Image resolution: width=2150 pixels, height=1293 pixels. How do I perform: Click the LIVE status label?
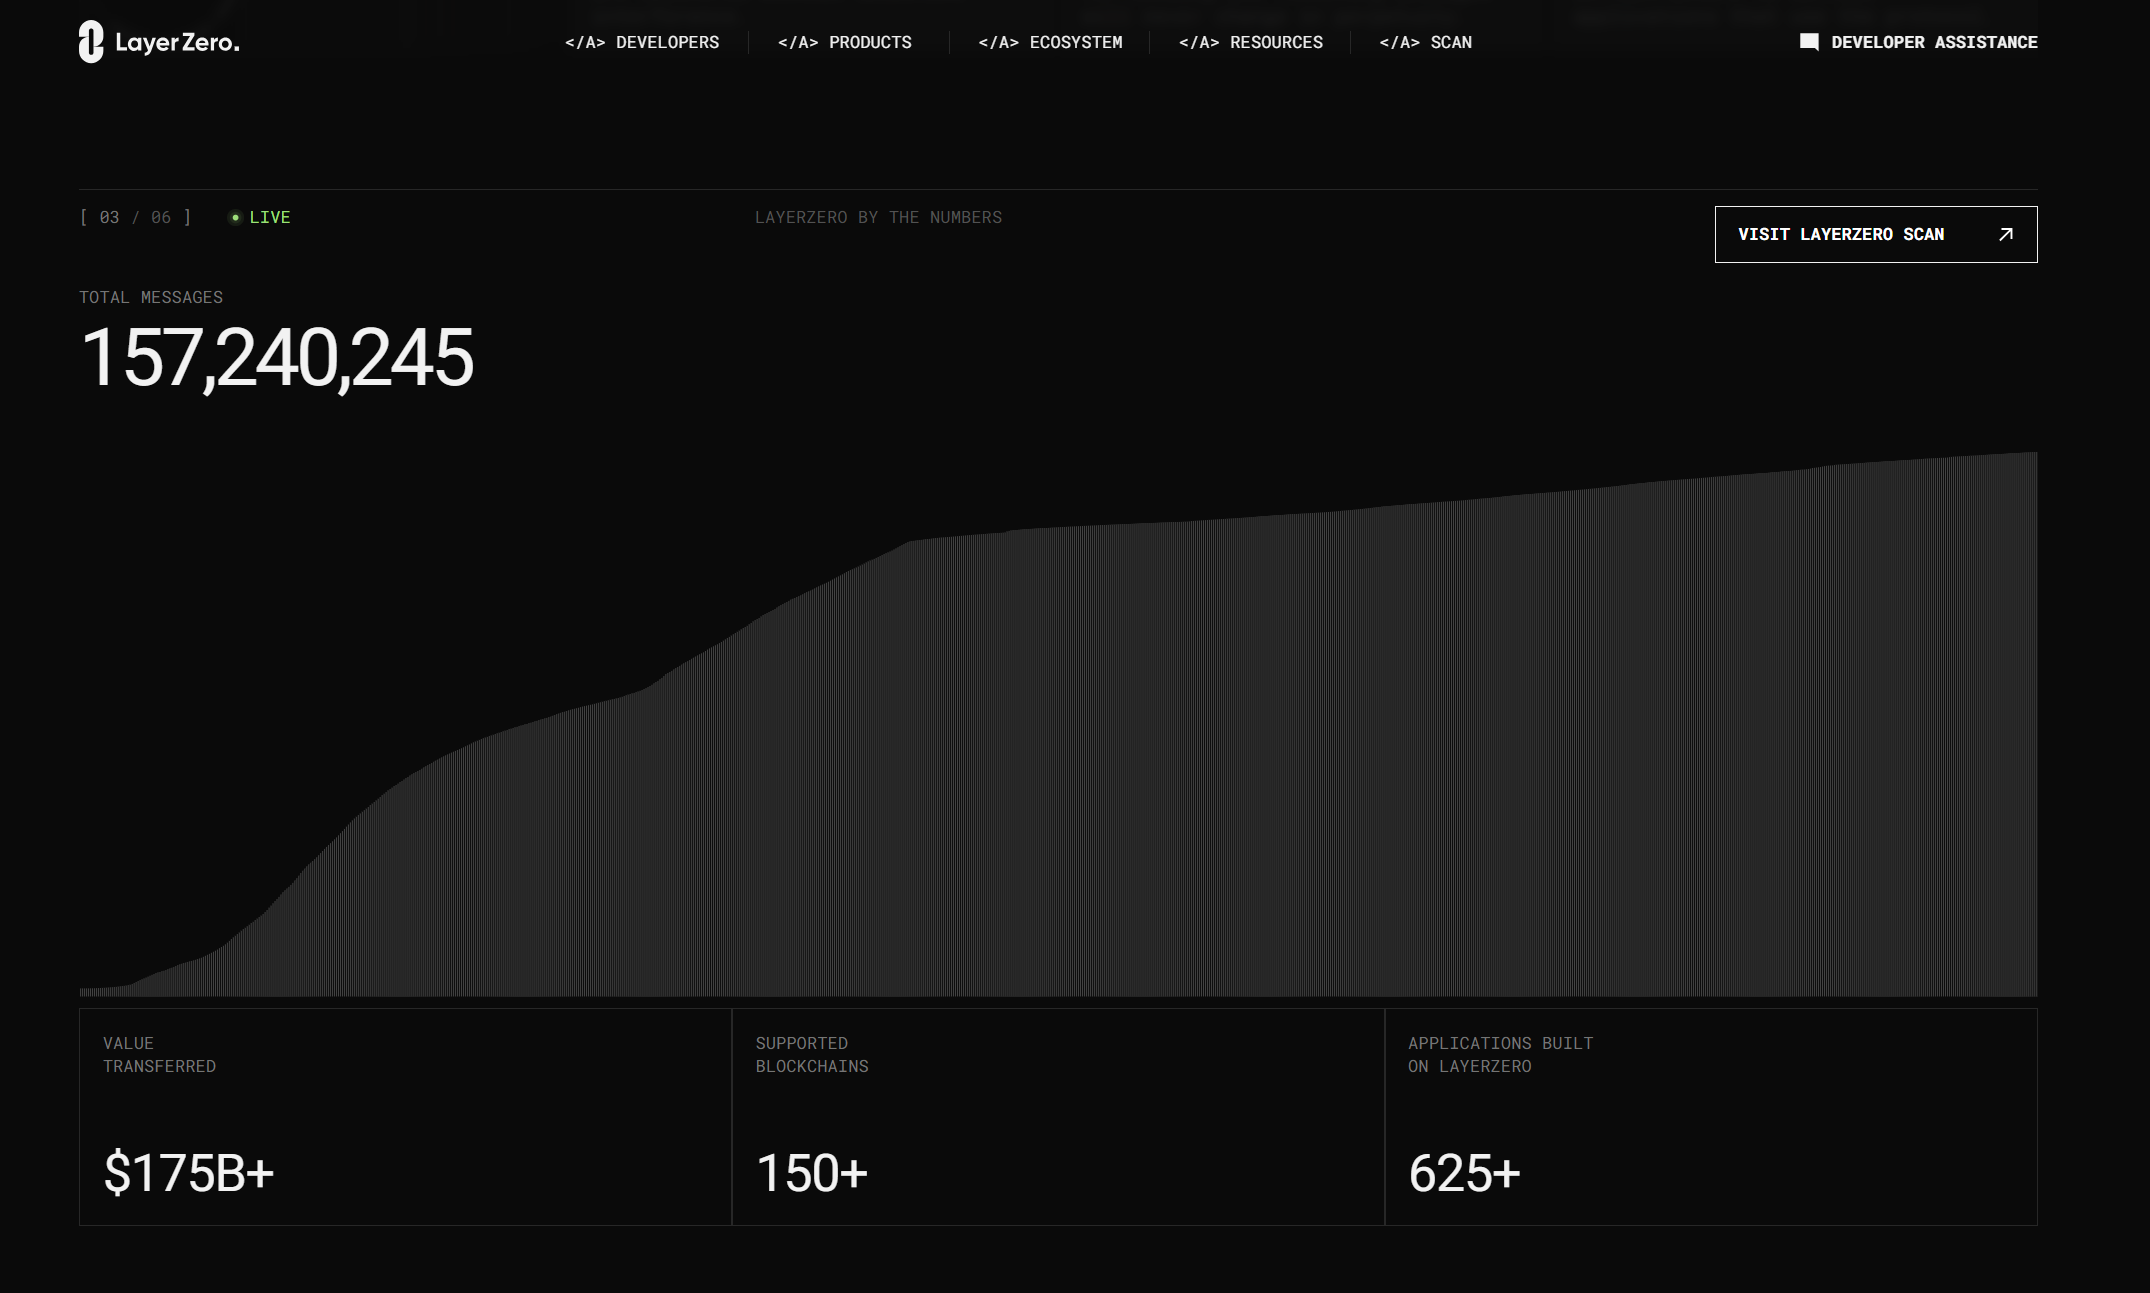point(270,217)
